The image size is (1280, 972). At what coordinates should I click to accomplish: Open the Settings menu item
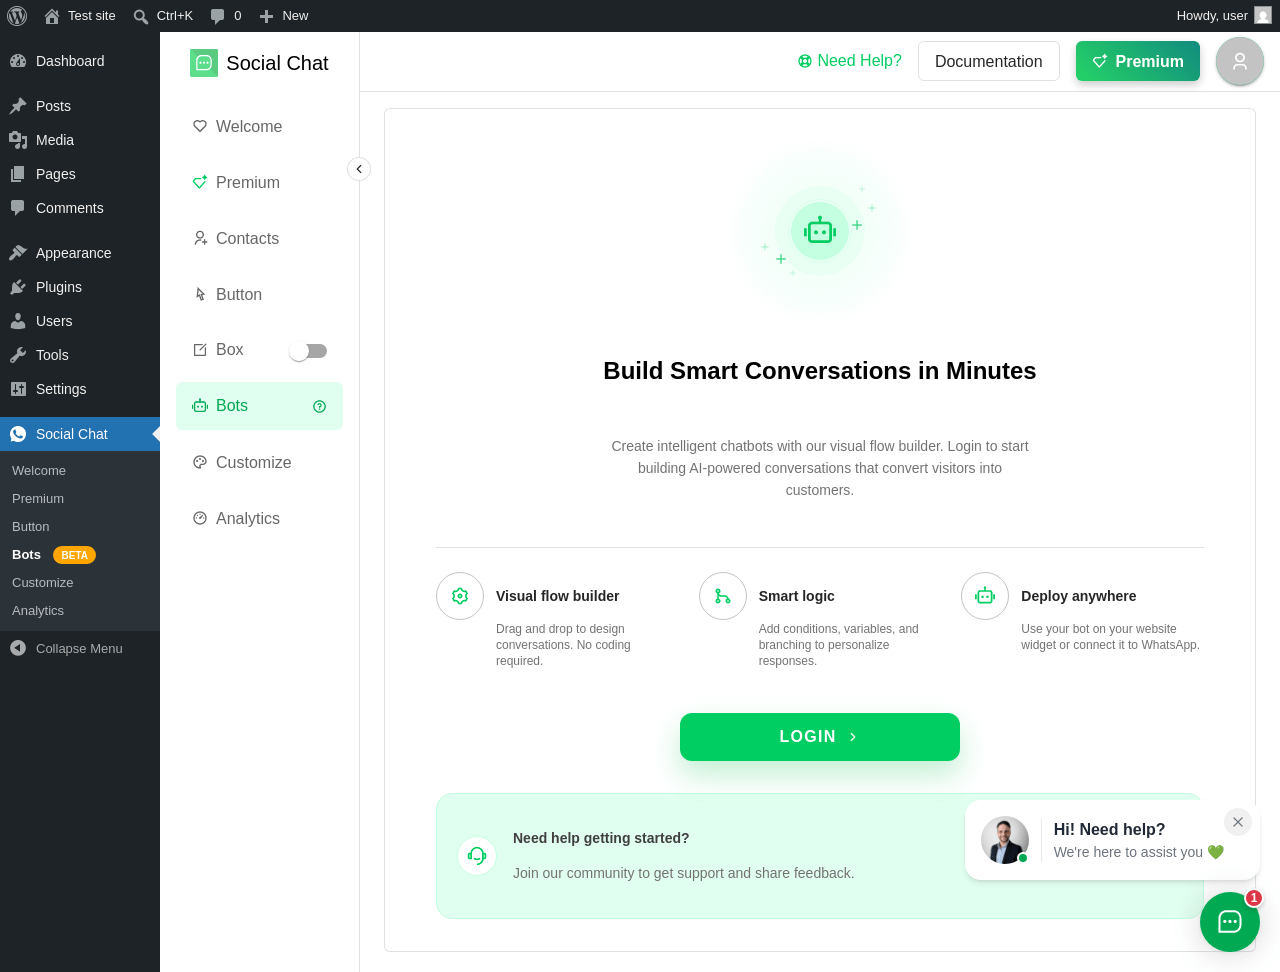[80, 389]
